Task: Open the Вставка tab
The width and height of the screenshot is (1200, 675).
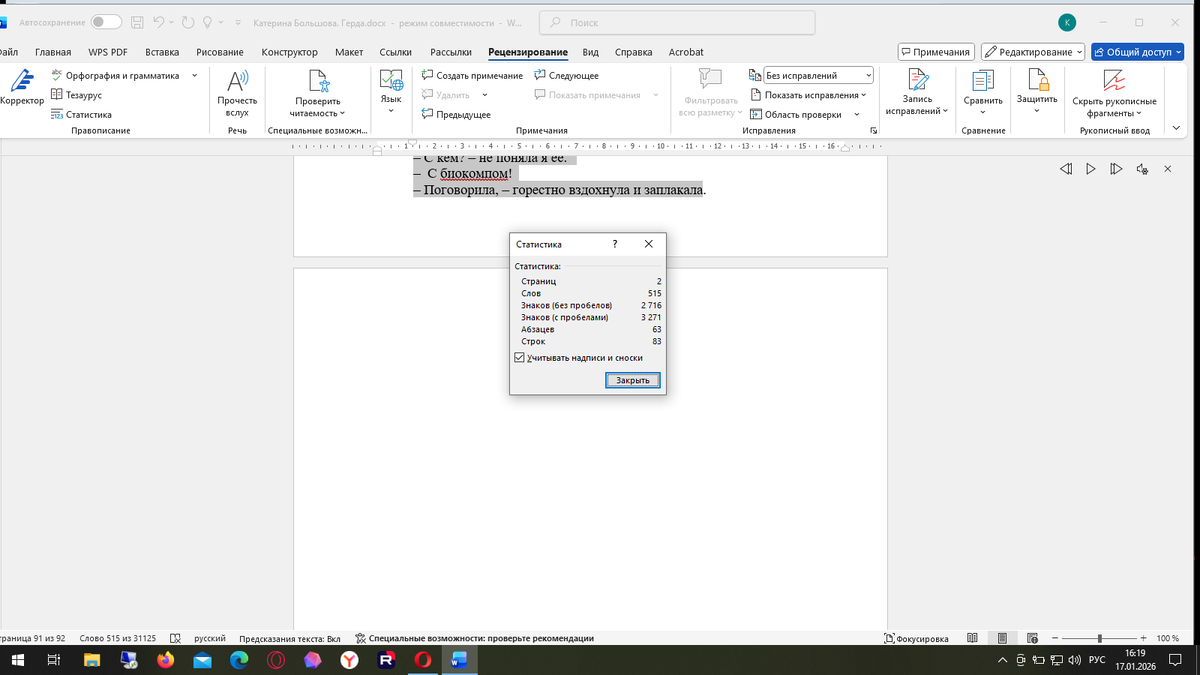Action: click(162, 52)
